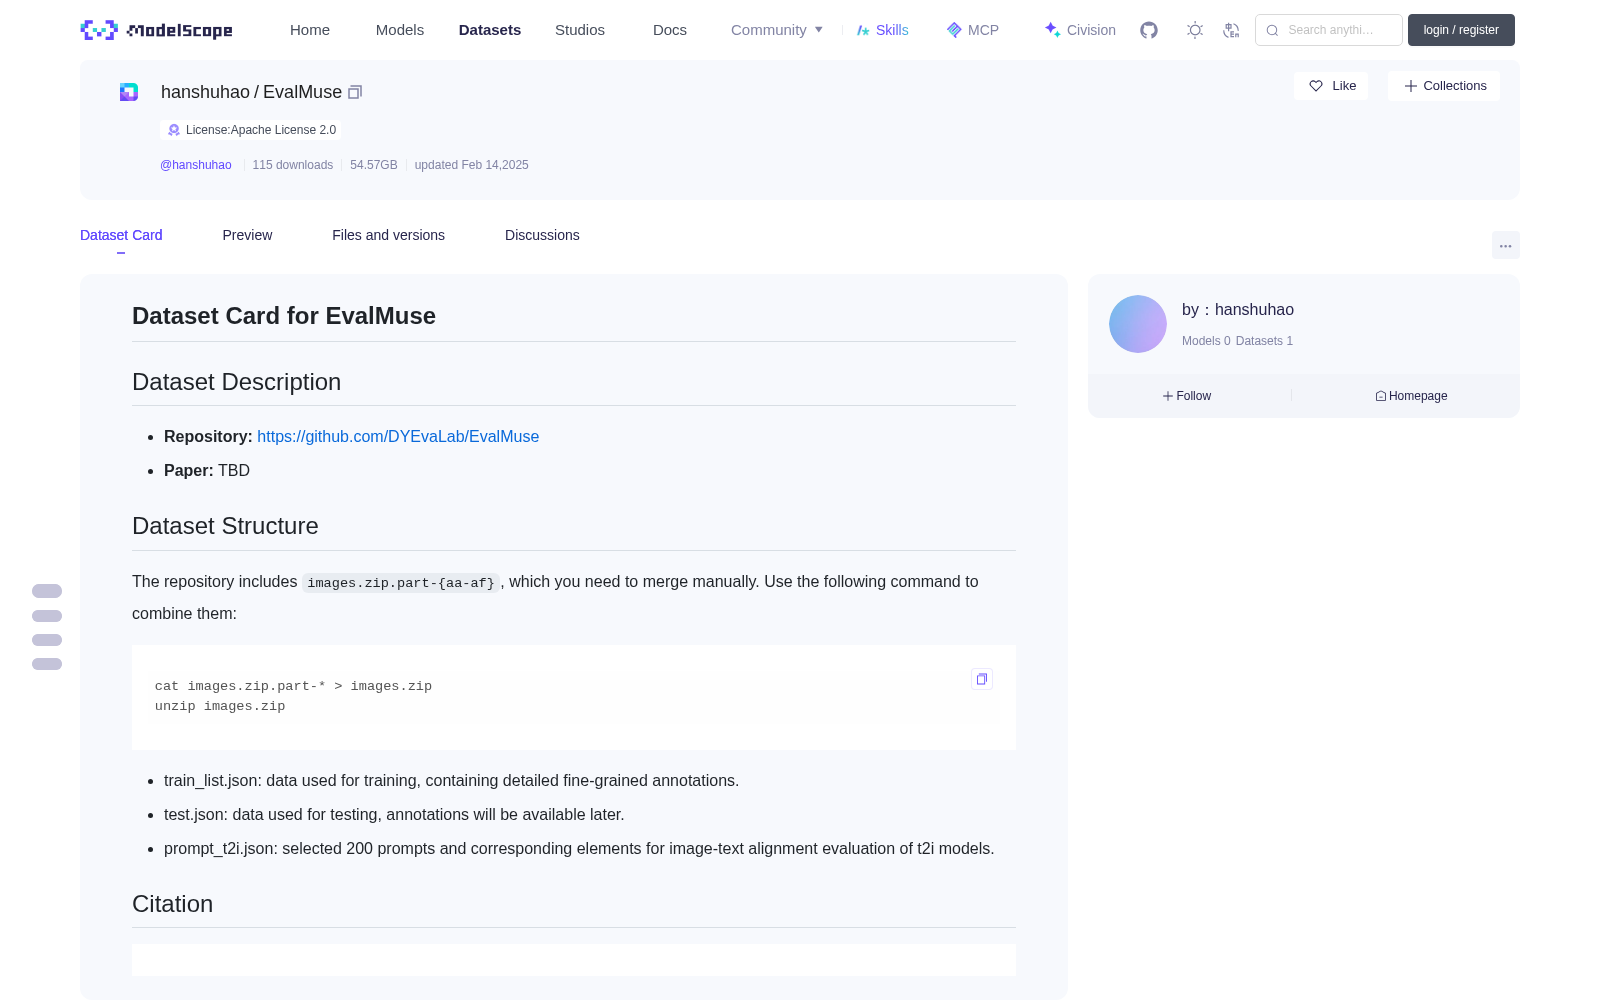Visit the user's Homepage link
The image size is (1600, 1000).
point(1411,396)
